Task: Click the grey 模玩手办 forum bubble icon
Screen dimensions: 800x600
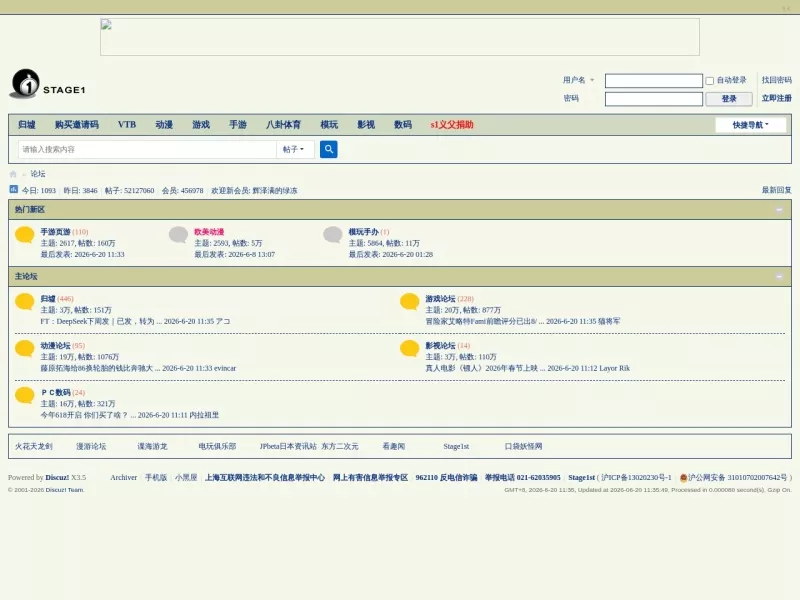Action: (333, 235)
